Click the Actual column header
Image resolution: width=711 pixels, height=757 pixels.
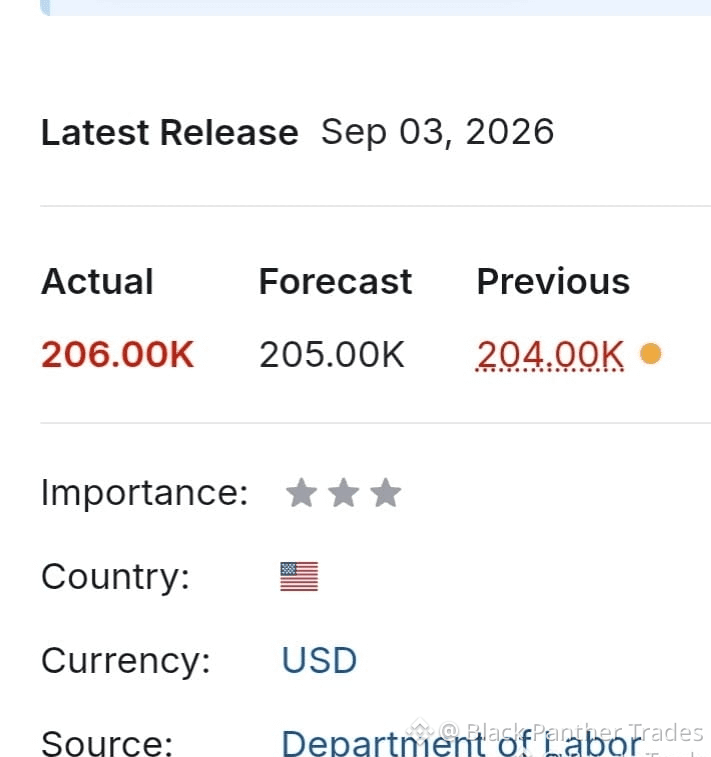[x=97, y=281]
